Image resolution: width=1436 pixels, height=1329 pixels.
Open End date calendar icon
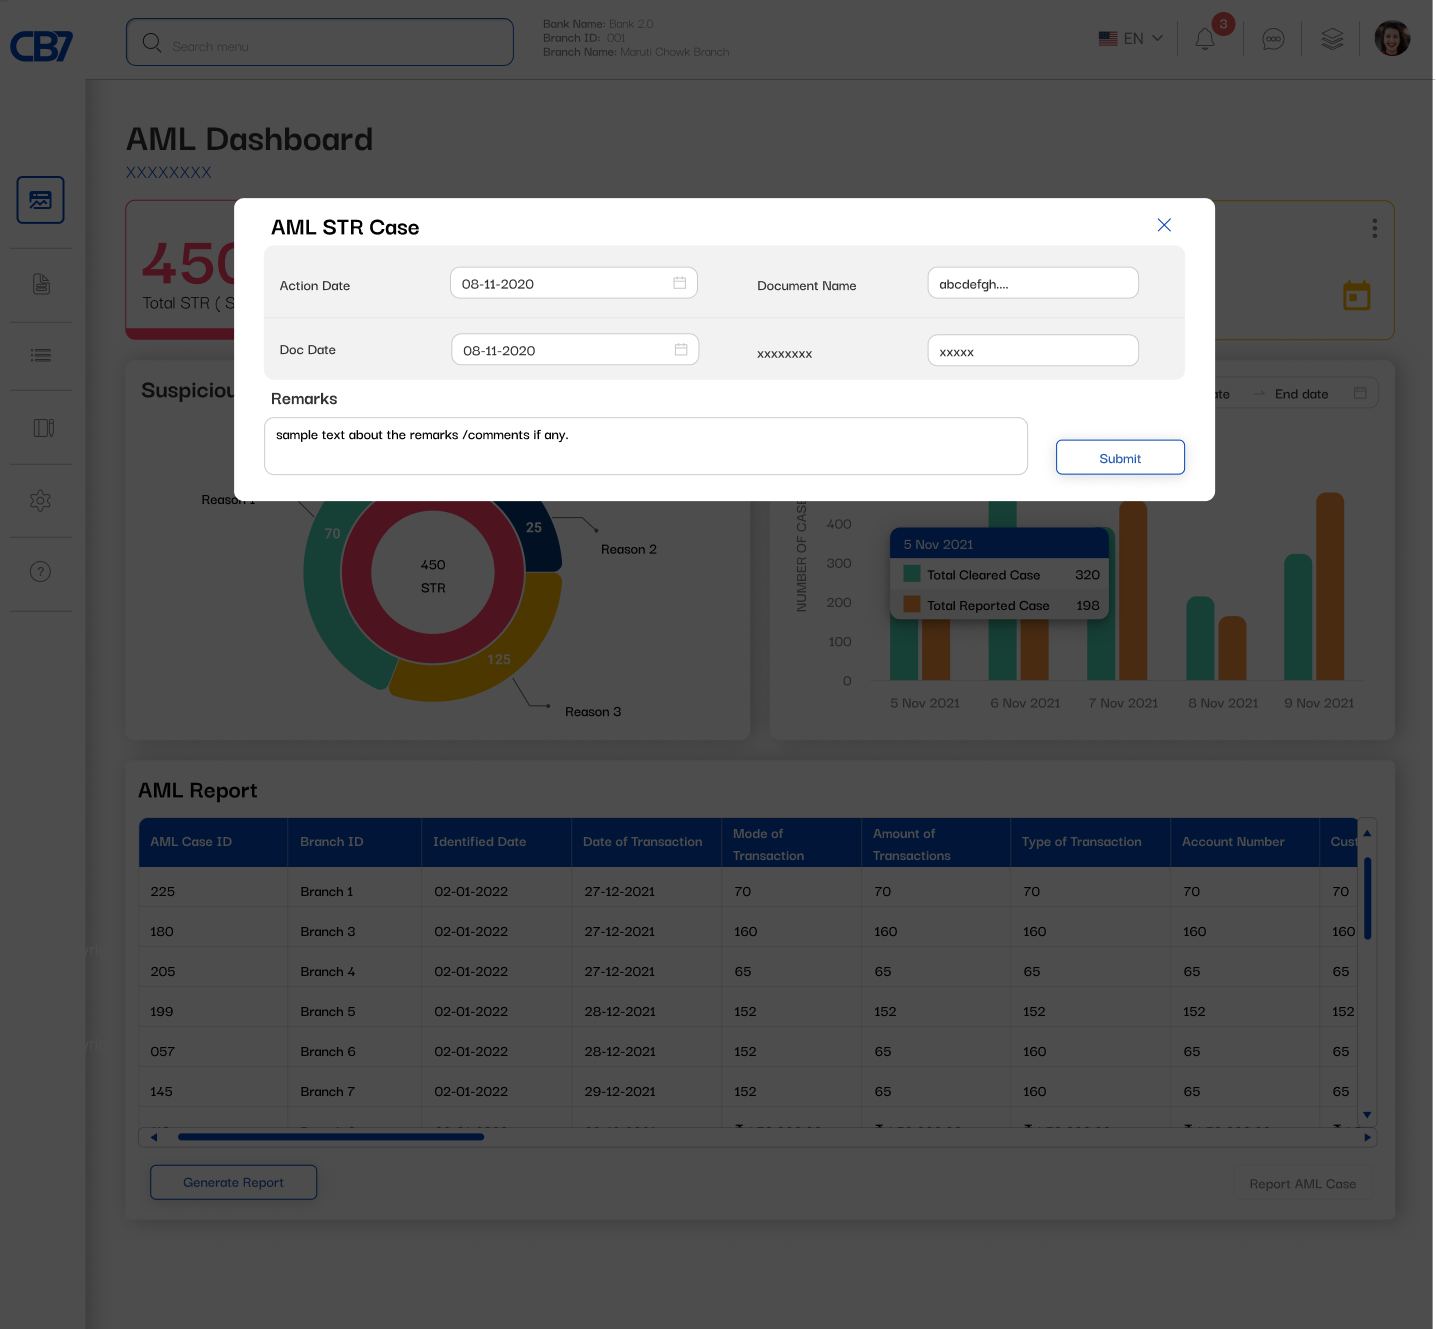click(x=1360, y=393)
